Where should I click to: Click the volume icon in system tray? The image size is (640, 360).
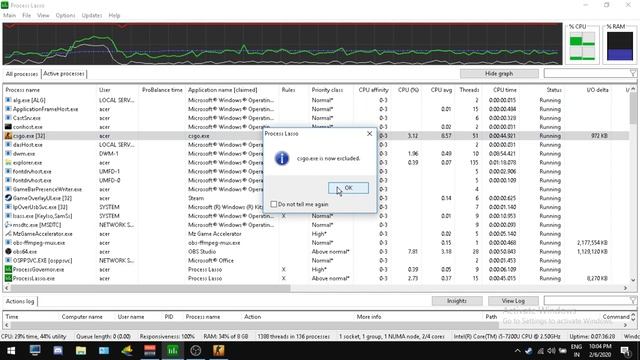[x=551, y=351]
